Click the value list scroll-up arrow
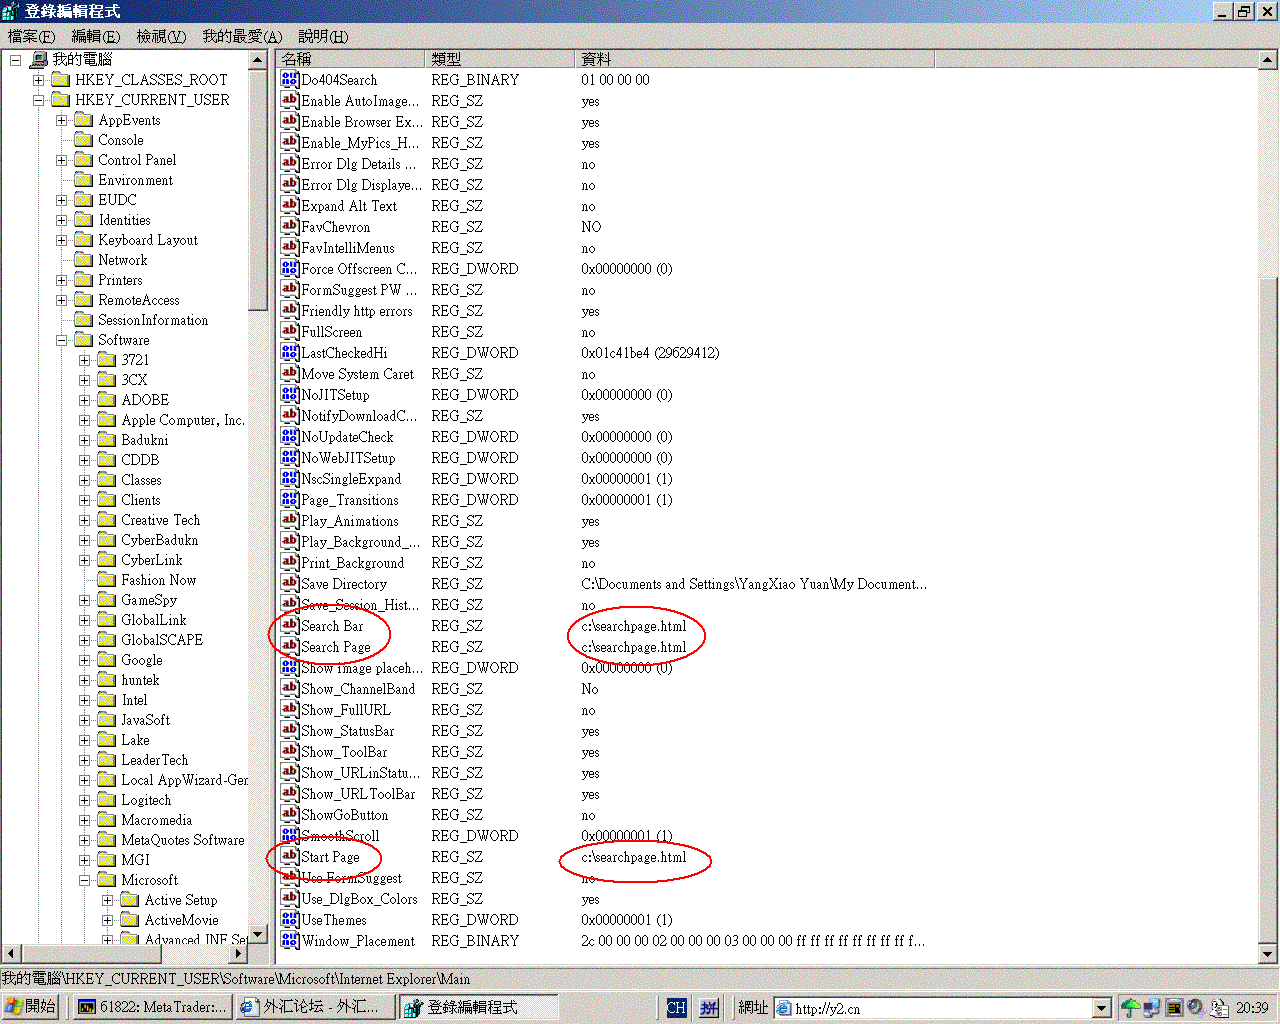 [x=1267, y=60]
